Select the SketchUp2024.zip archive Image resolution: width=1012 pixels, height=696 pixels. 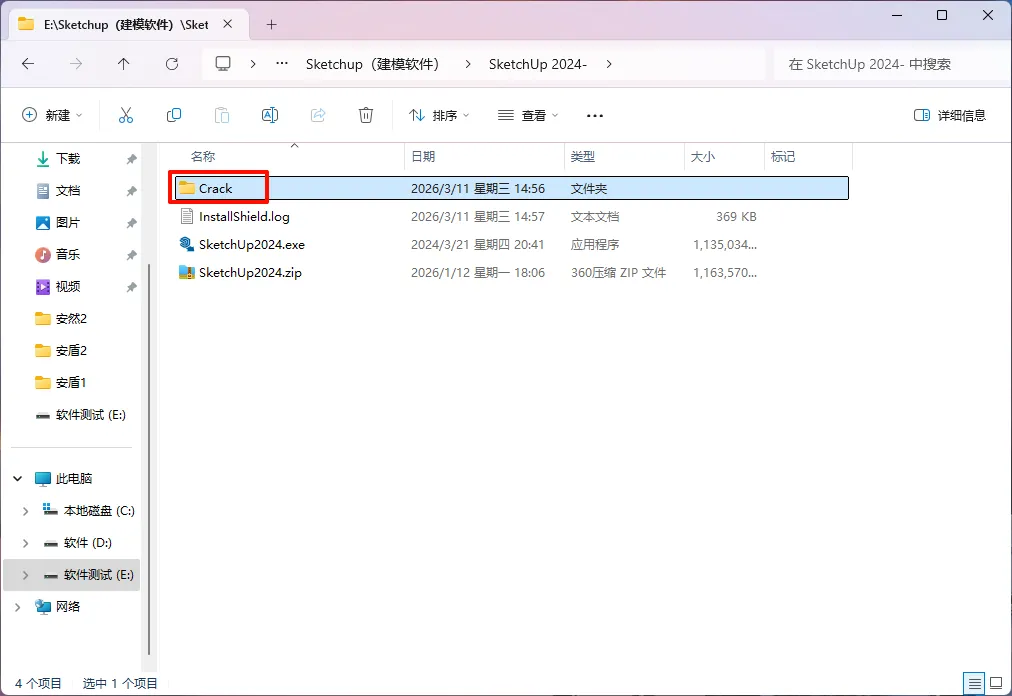pyautogui.click(x=511, y=272)
